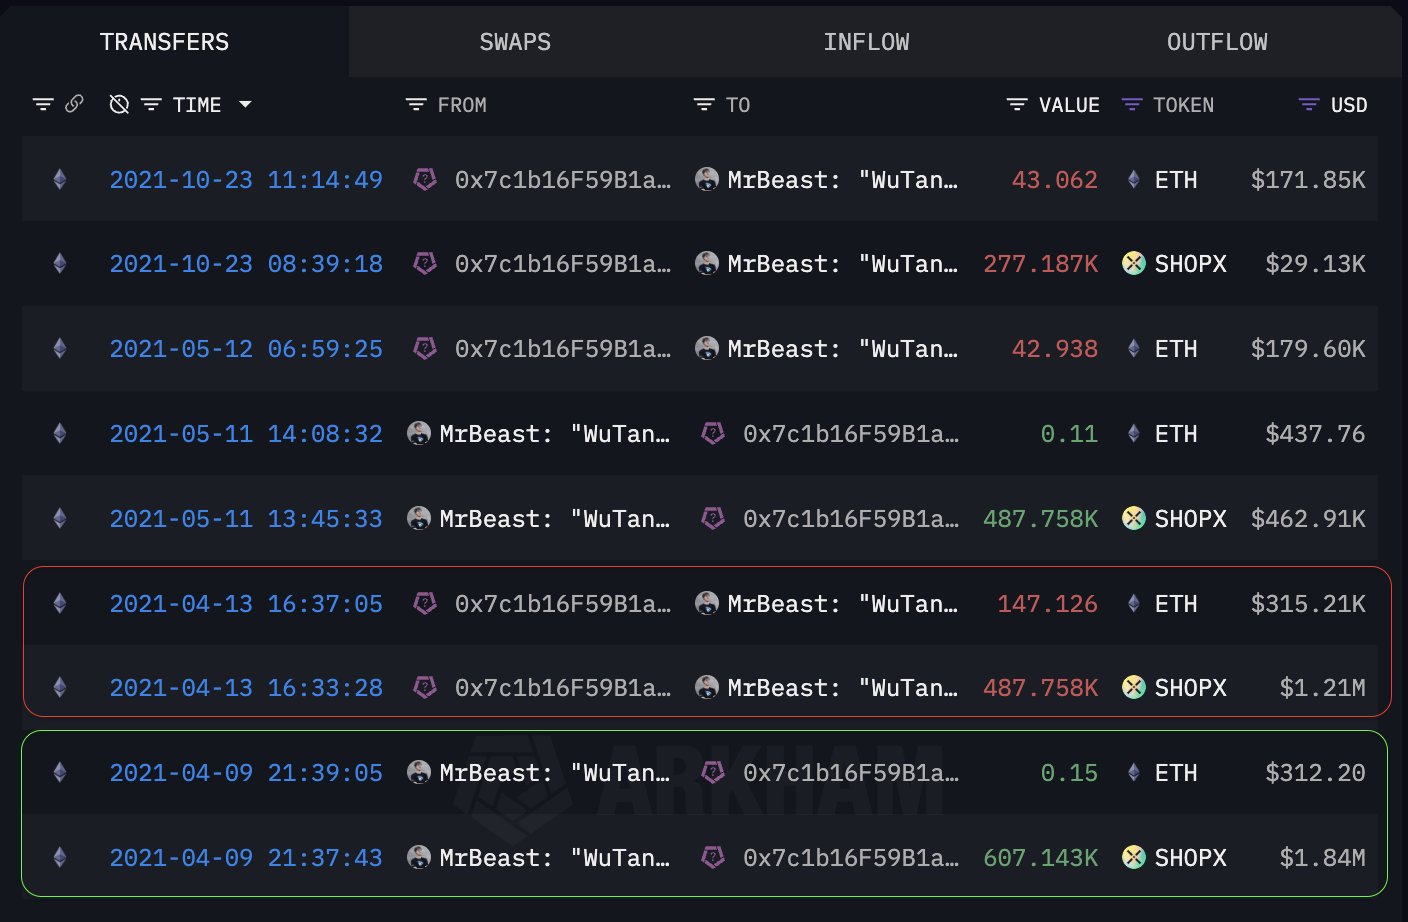Viewport: 1408px width, 922px height.
Task: Click Ethereum chain icon in the 13:45:33 row
Action: click(x=60, y=519)
